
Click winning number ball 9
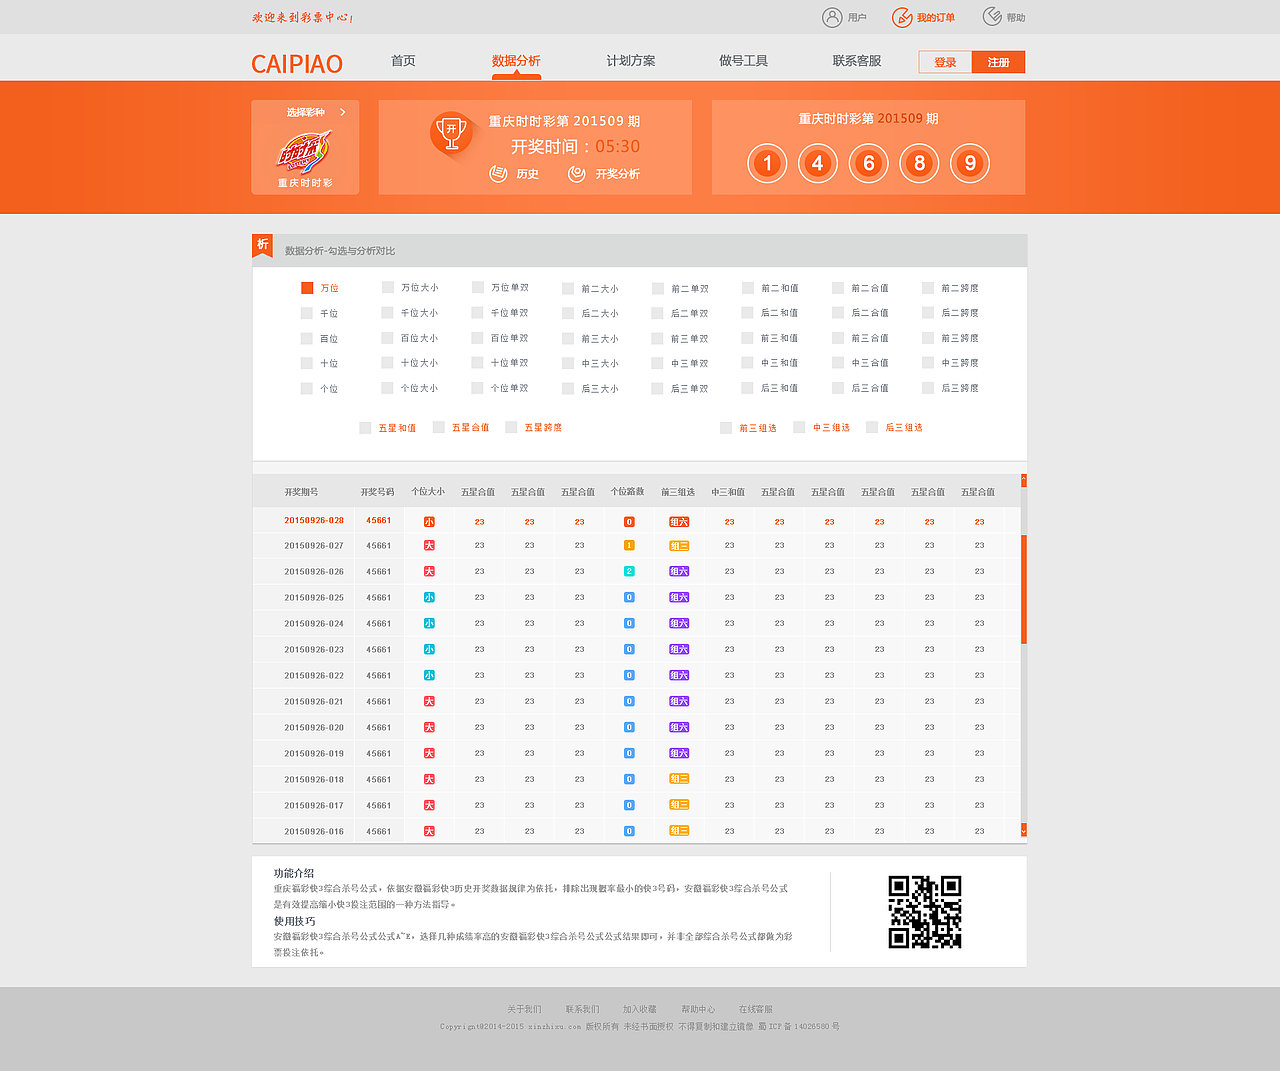click(970, 163)
